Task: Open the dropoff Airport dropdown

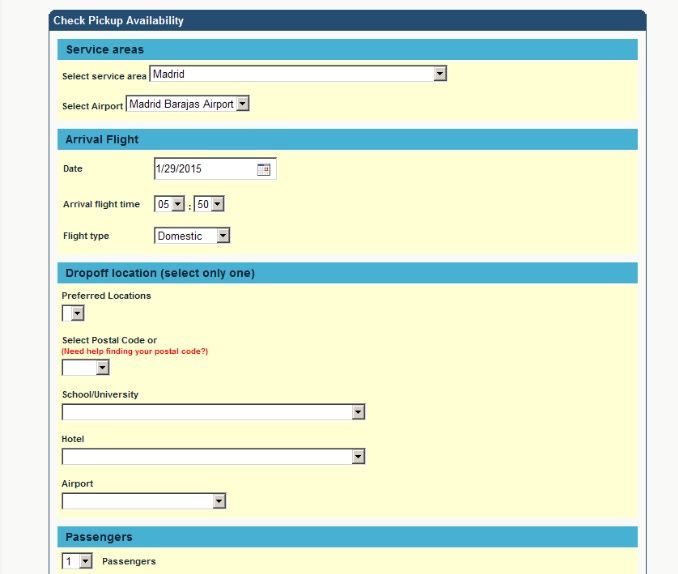Action: point(144,501)
